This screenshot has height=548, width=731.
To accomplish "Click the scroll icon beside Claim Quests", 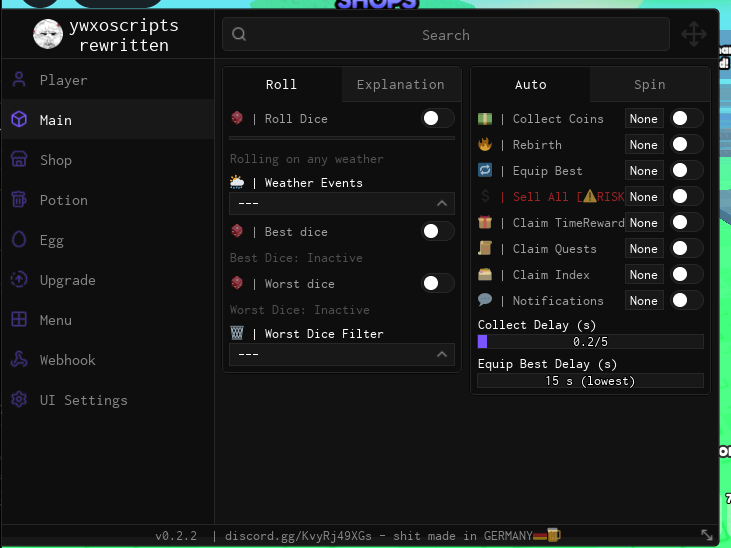I will click(x=485, y=248).
